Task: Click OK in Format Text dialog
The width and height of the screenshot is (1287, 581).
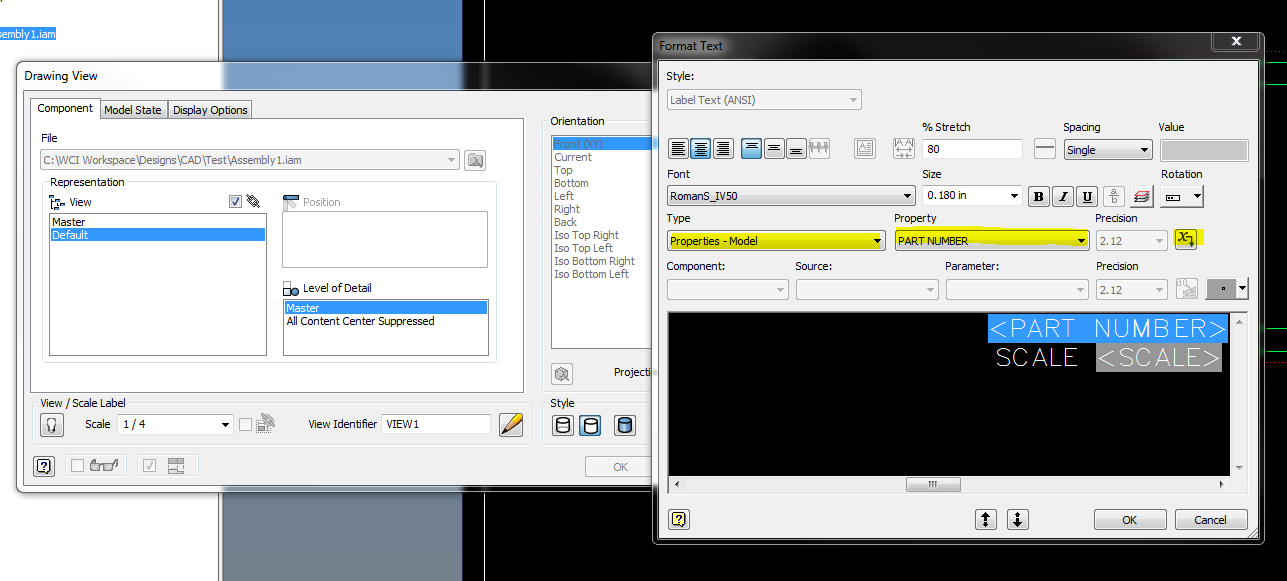Action: [1130, 520]
